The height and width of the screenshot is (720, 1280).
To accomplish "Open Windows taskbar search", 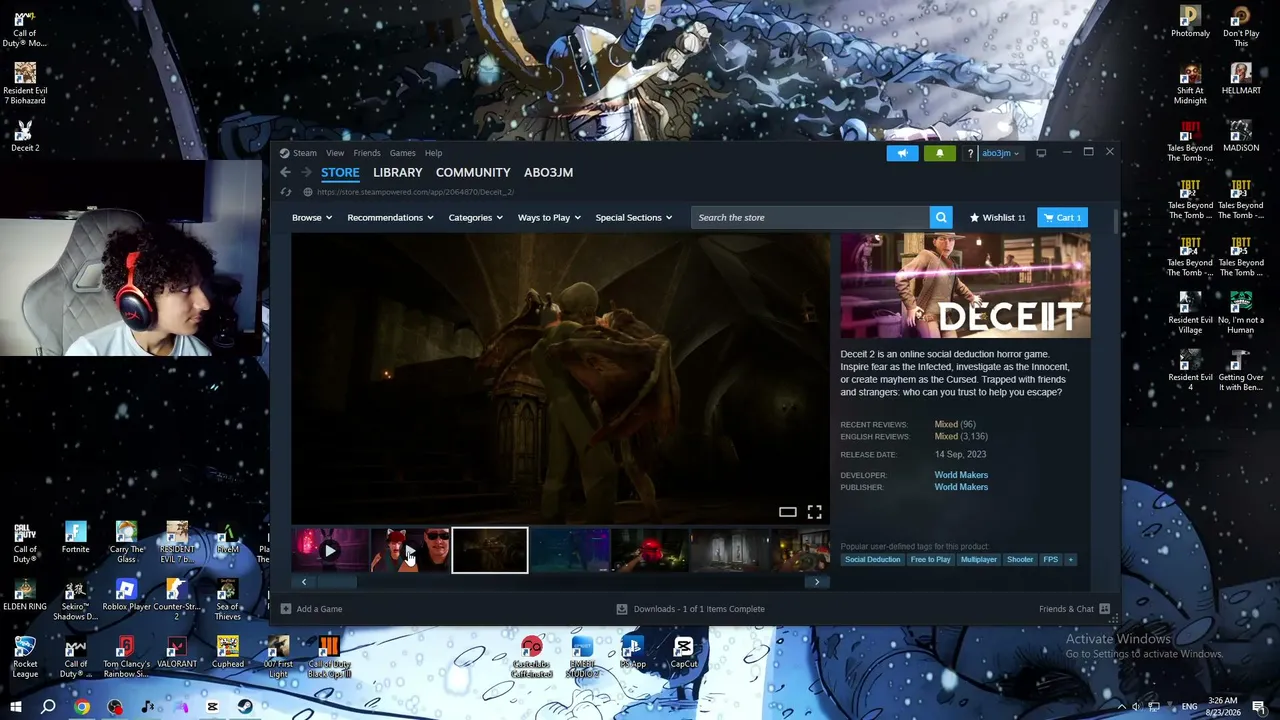I will coord(48,707).
